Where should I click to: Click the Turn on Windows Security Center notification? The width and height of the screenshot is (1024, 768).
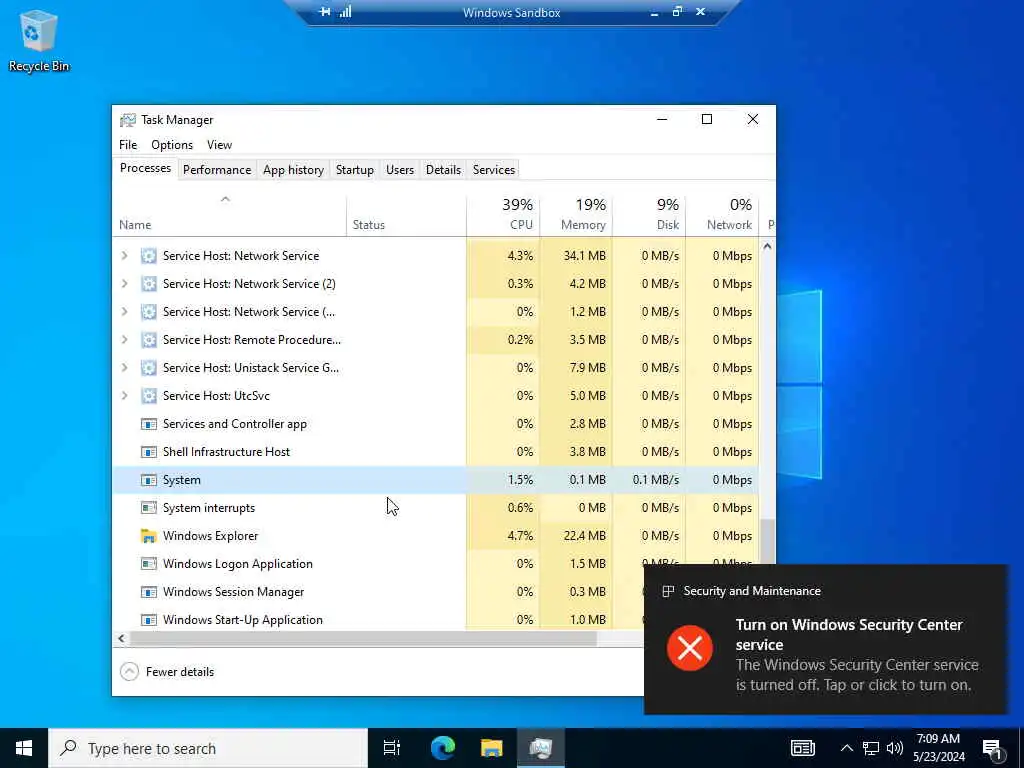[825, 639]
